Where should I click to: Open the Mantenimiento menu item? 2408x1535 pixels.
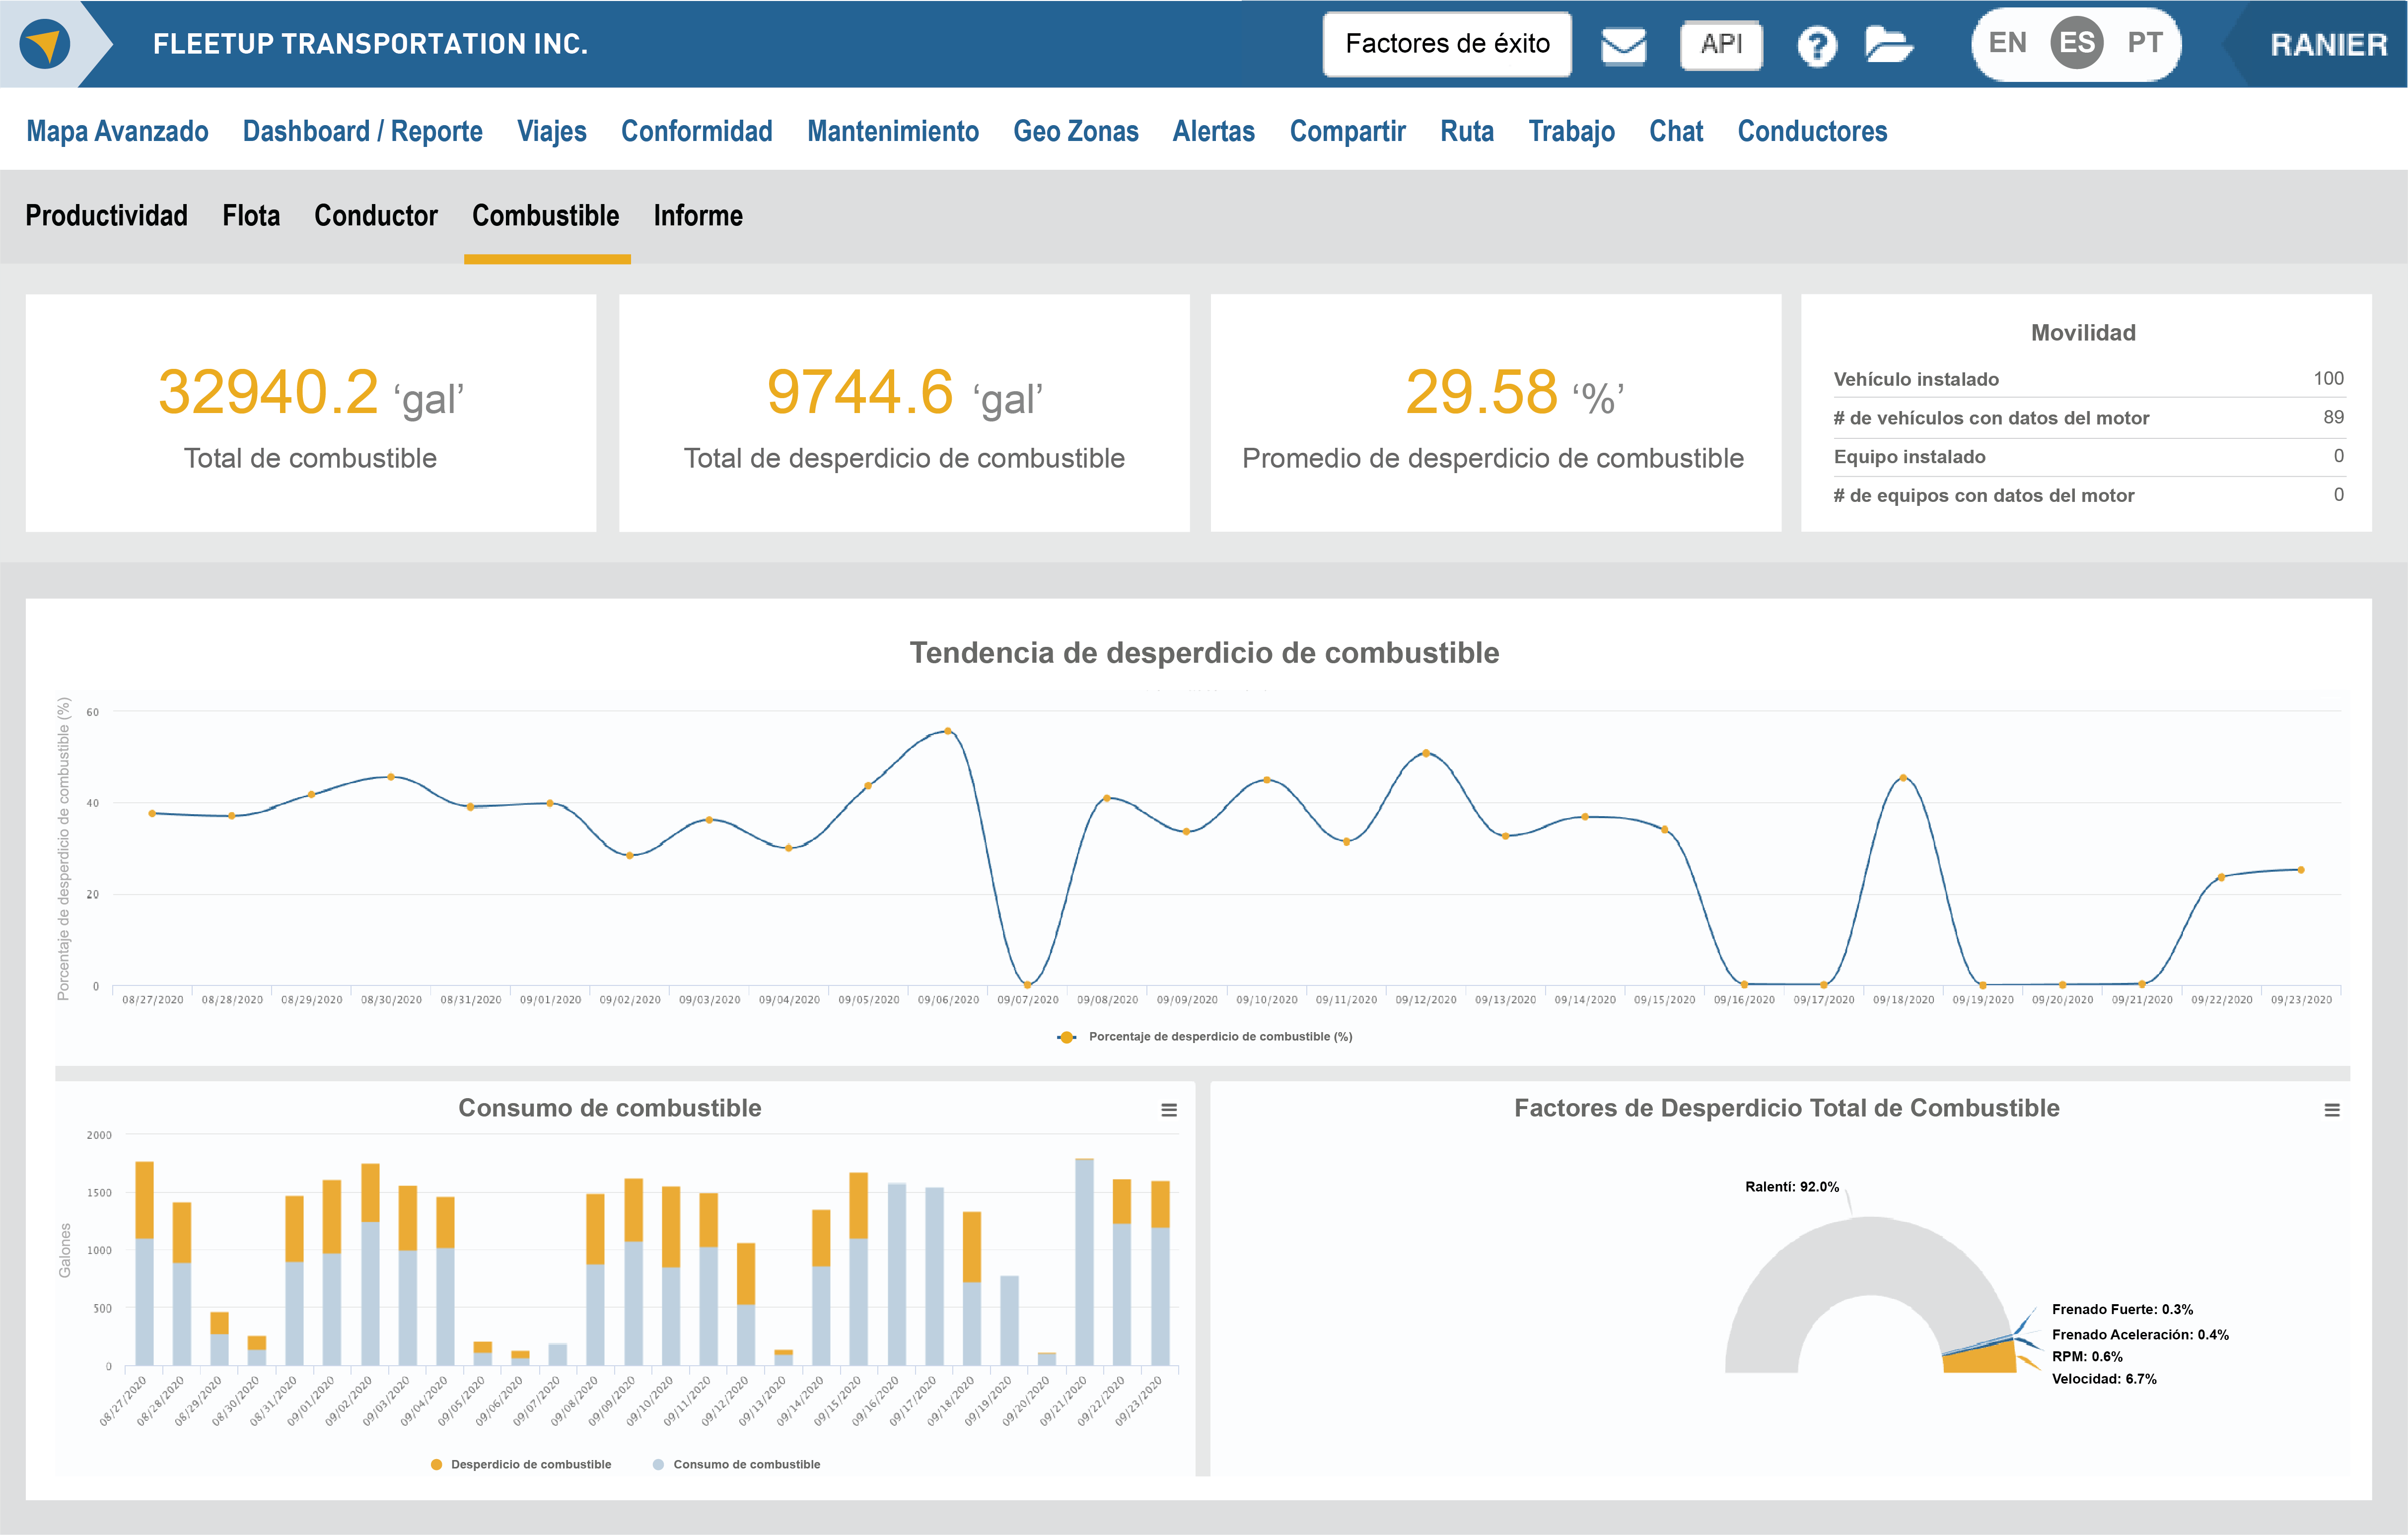tap(892, 131)
